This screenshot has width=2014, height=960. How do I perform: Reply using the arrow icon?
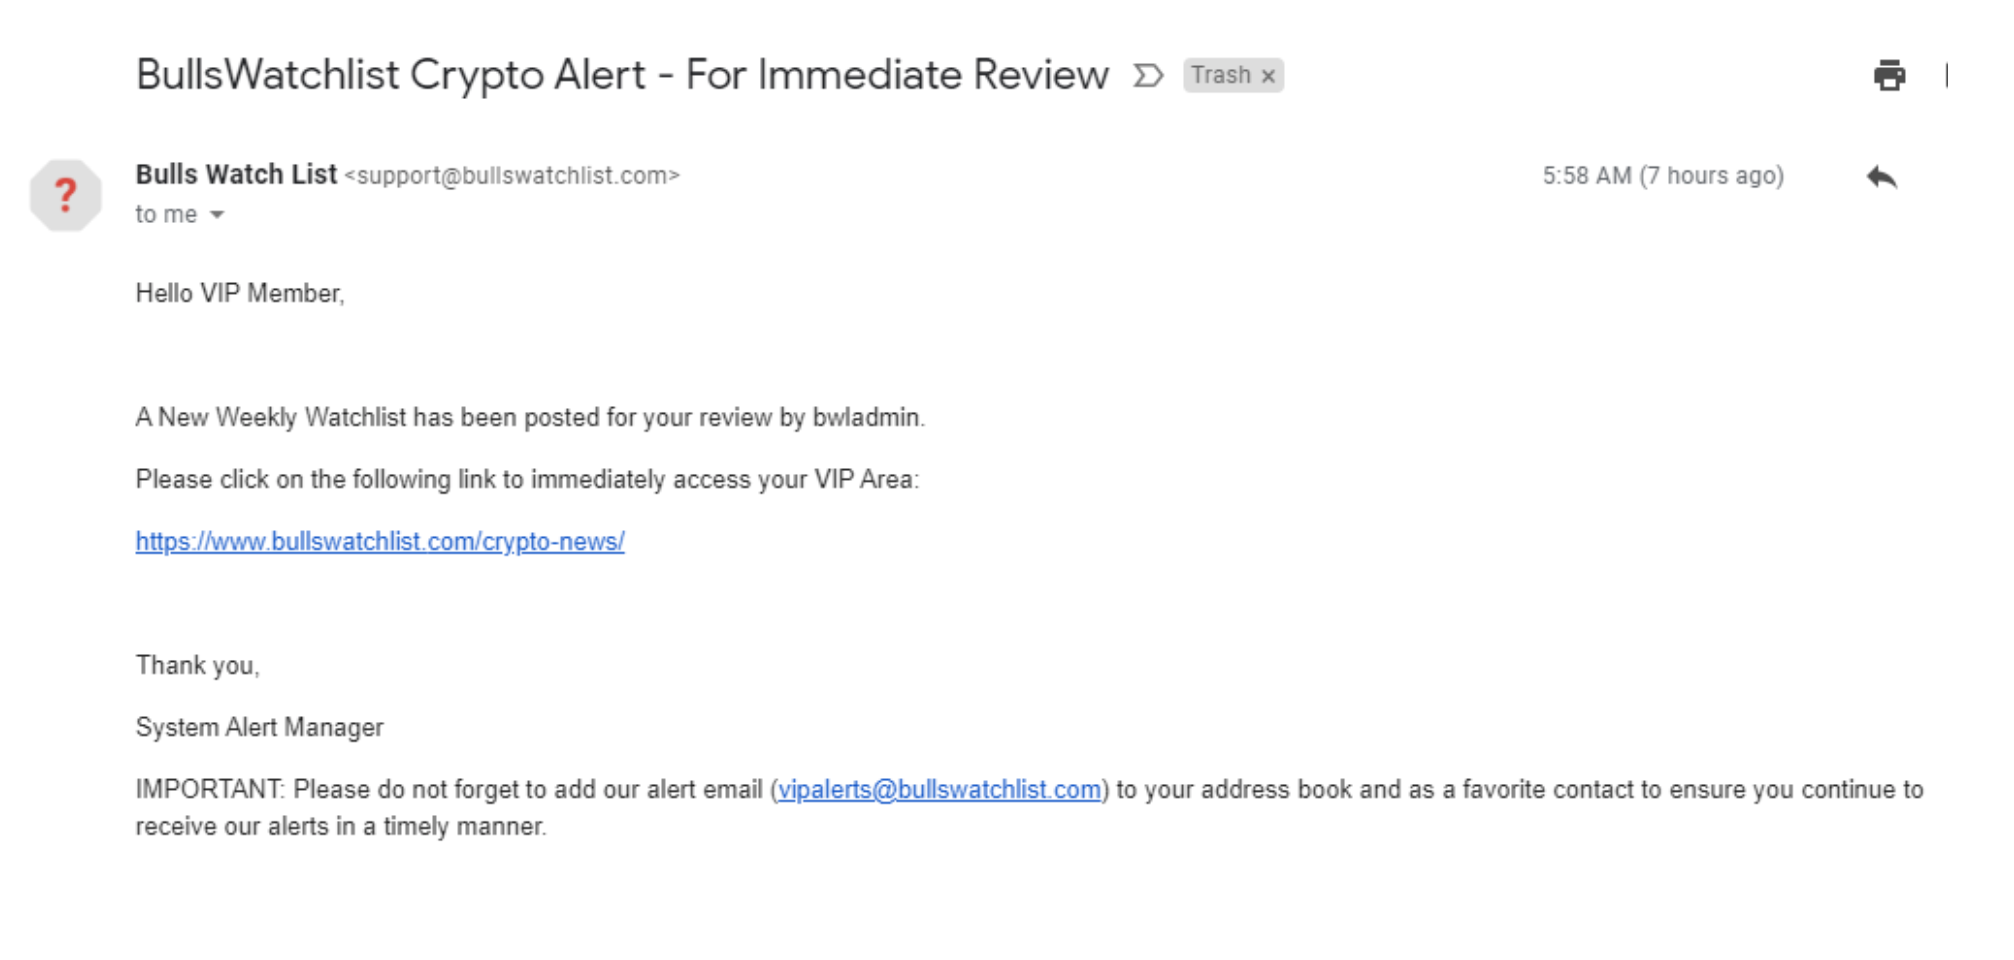(x=1881, y=177)
